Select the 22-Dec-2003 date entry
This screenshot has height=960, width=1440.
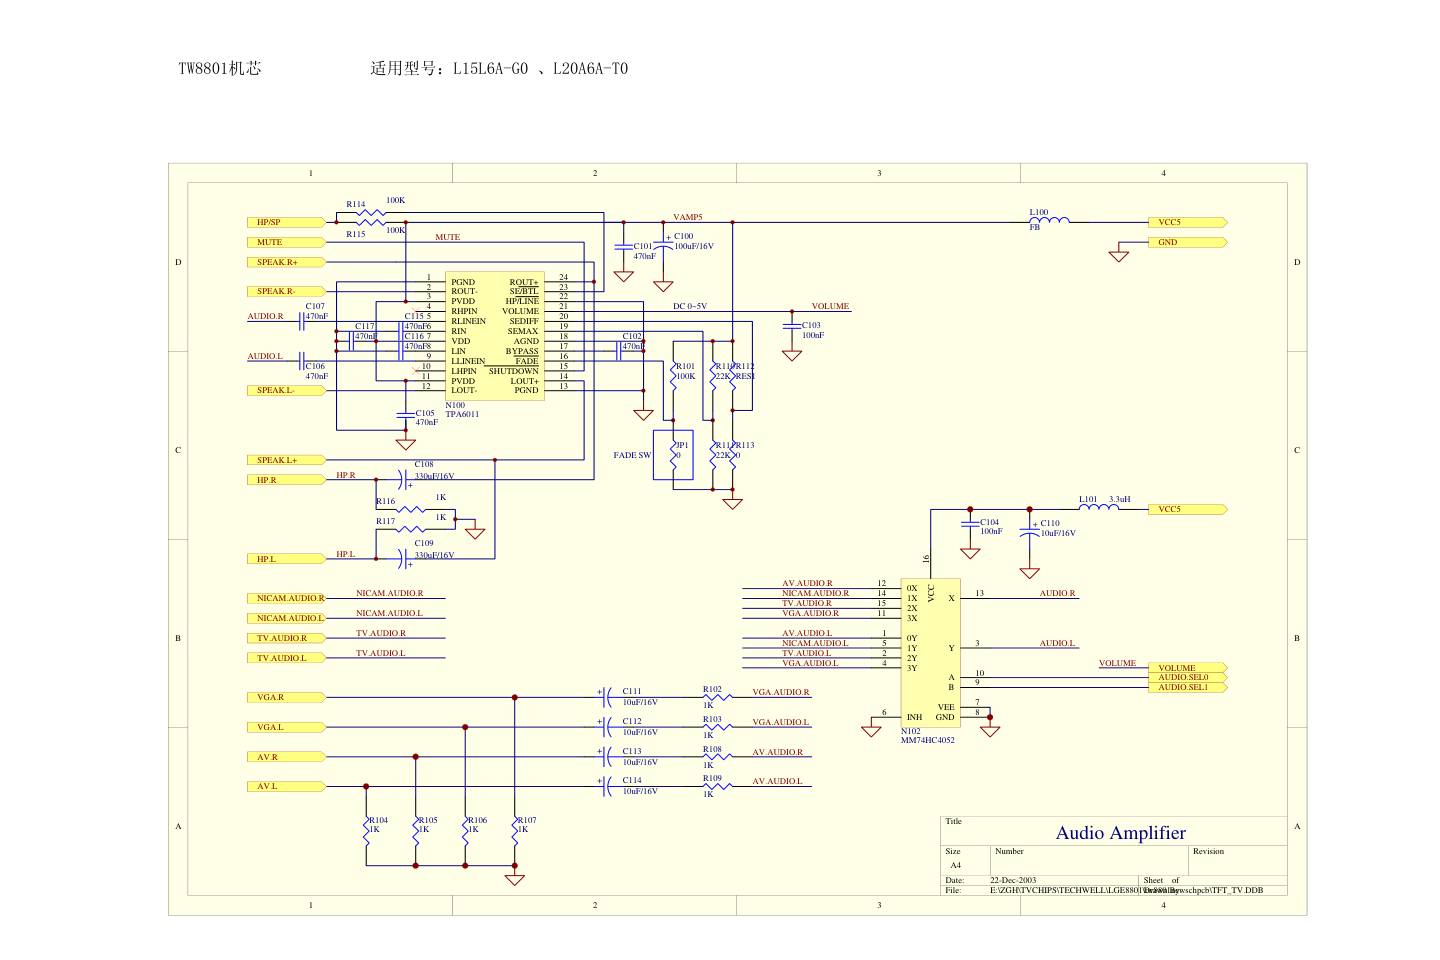pyautogui.click(x=1013, y=880)
